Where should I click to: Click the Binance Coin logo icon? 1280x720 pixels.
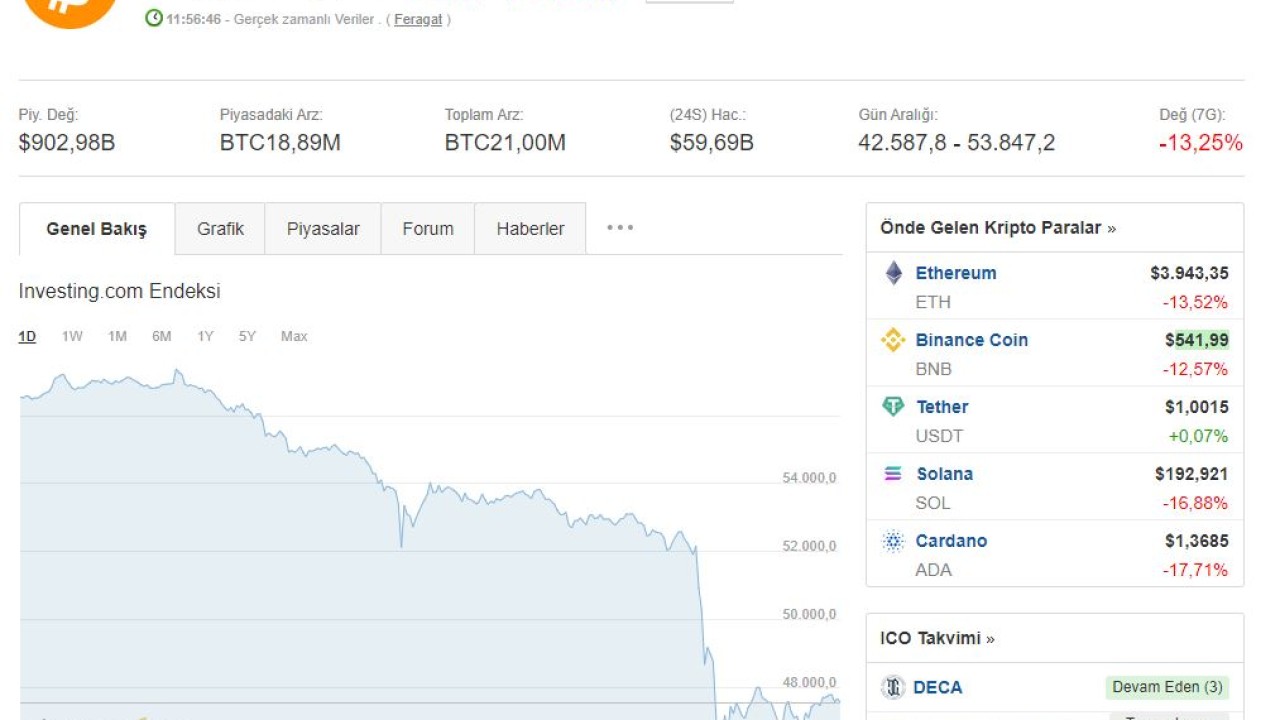coord(893,340)
